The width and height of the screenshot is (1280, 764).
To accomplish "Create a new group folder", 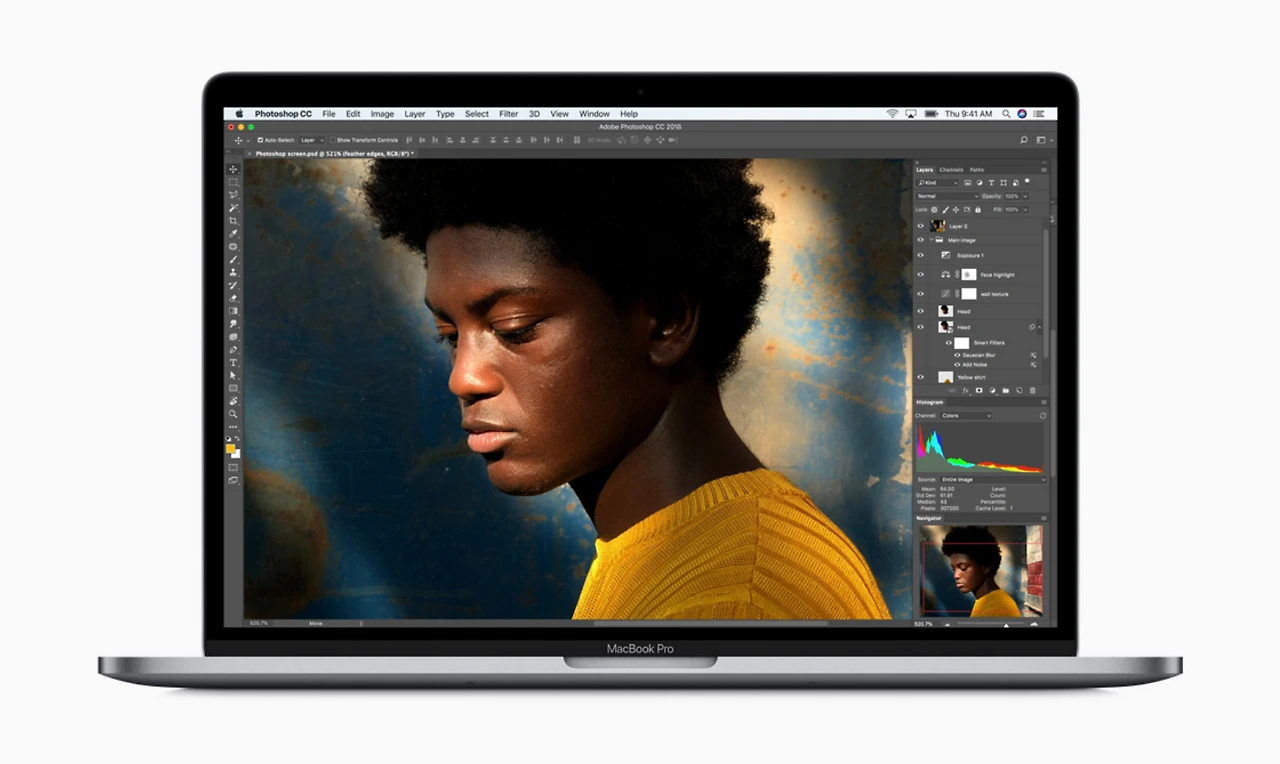I will click(1004, 390).
